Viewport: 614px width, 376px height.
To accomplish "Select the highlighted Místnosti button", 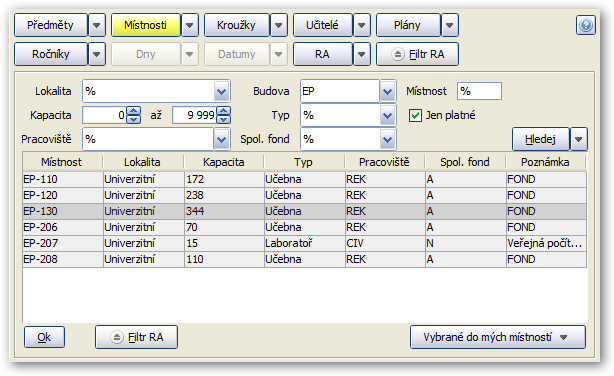I will coord(146,25).
